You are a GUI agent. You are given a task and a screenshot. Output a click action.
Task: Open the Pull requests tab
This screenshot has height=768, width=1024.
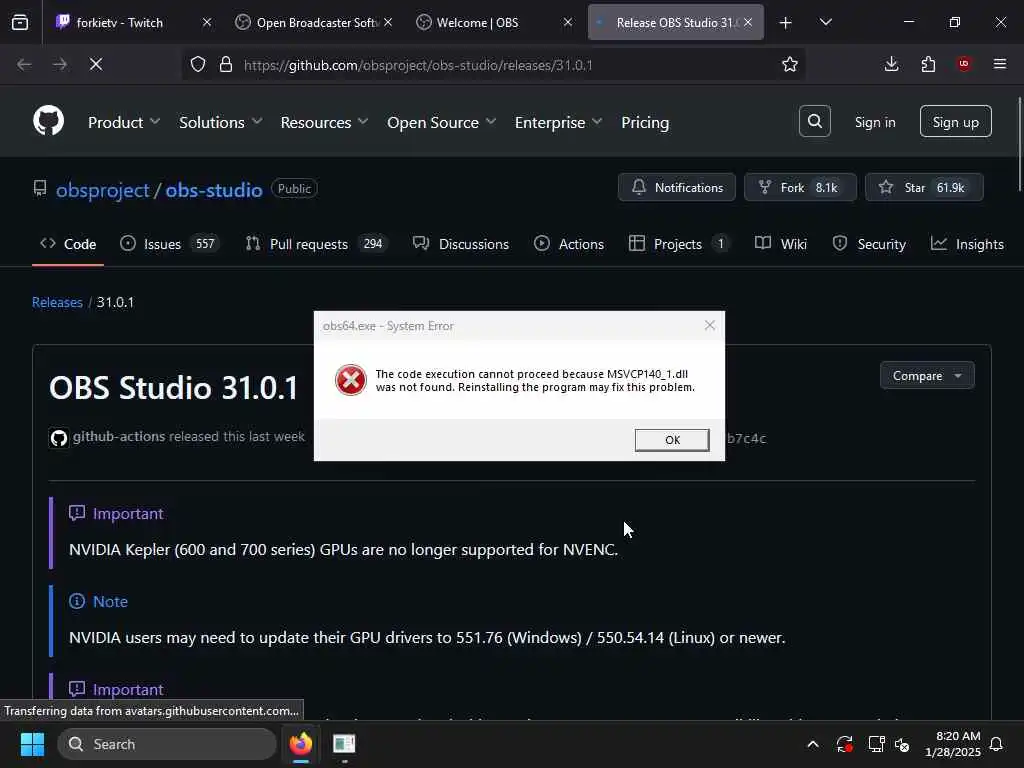317,244
